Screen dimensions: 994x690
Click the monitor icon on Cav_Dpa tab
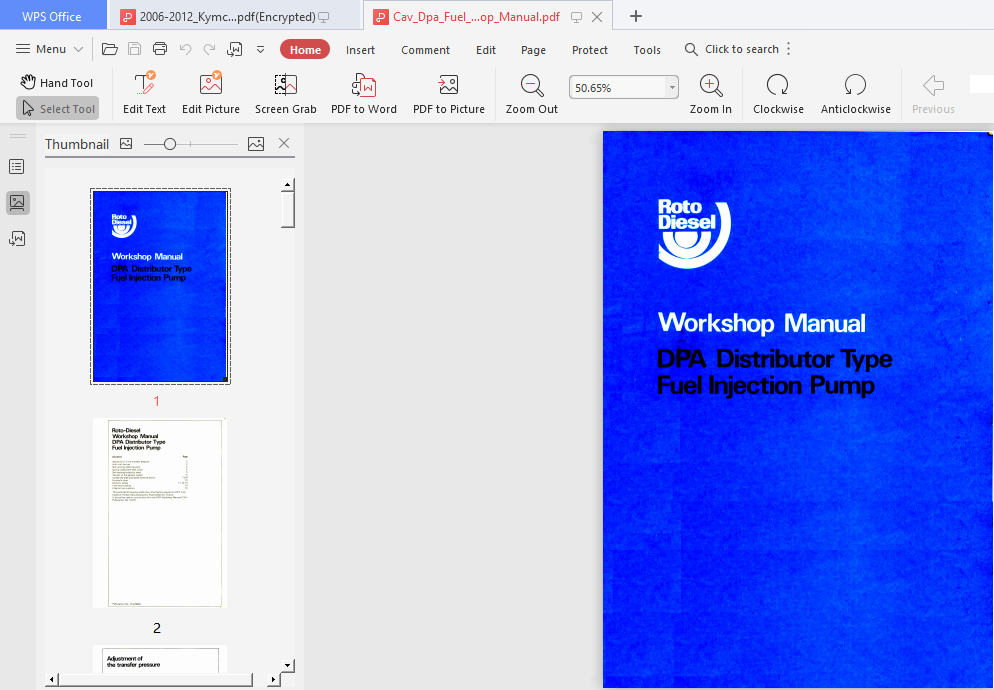pyautogui.click(x=576, y=17)
